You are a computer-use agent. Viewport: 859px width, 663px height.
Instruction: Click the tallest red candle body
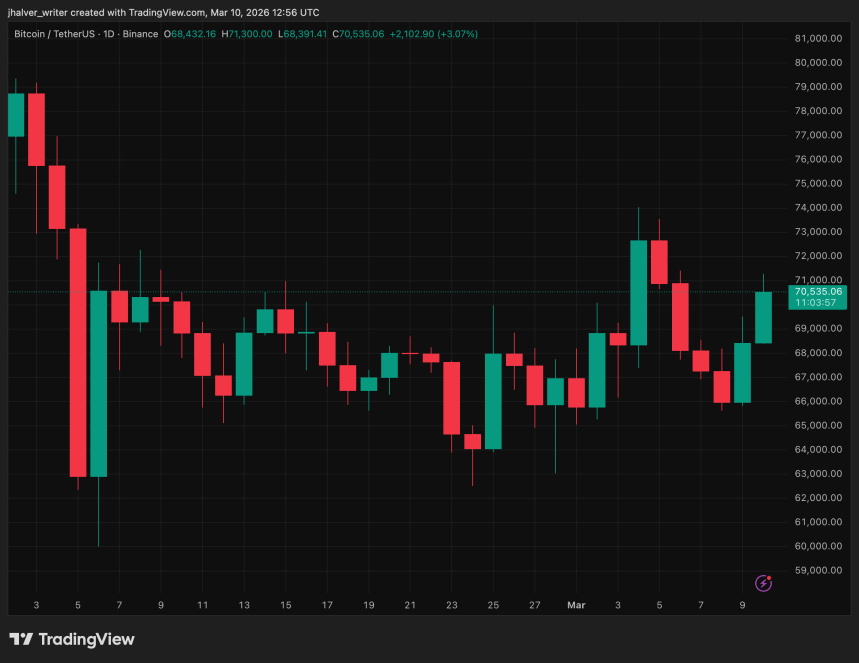pyautogui.click(x=78, y=352)
